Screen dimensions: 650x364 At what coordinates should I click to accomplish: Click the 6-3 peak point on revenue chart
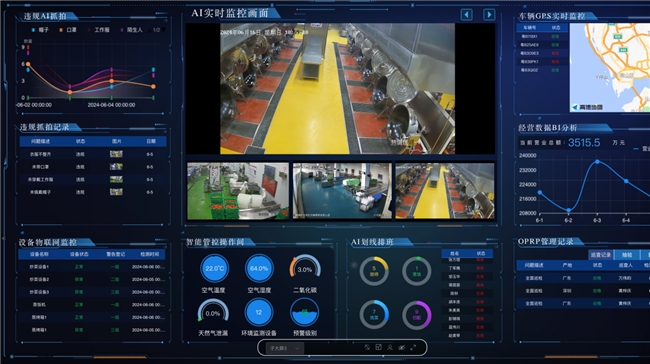[x=597, y=162]
